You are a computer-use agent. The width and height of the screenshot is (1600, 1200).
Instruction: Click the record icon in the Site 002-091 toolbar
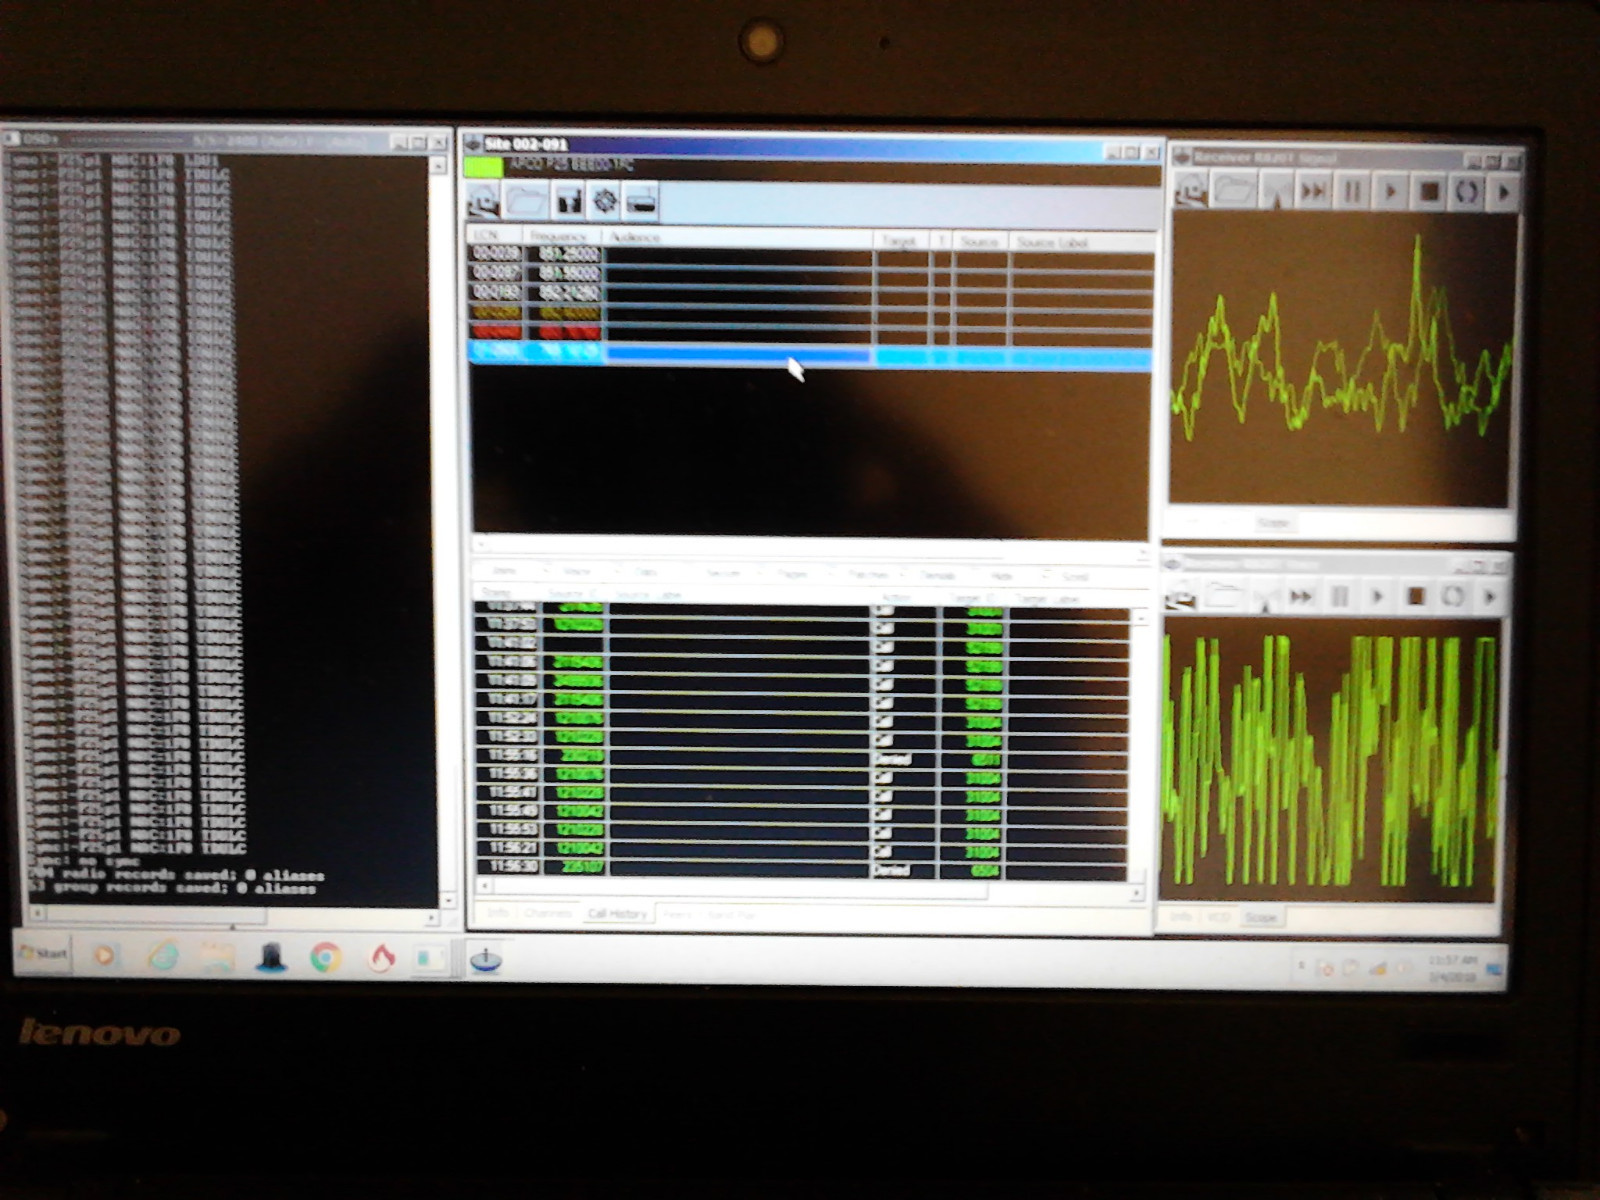tap(571, 201)
